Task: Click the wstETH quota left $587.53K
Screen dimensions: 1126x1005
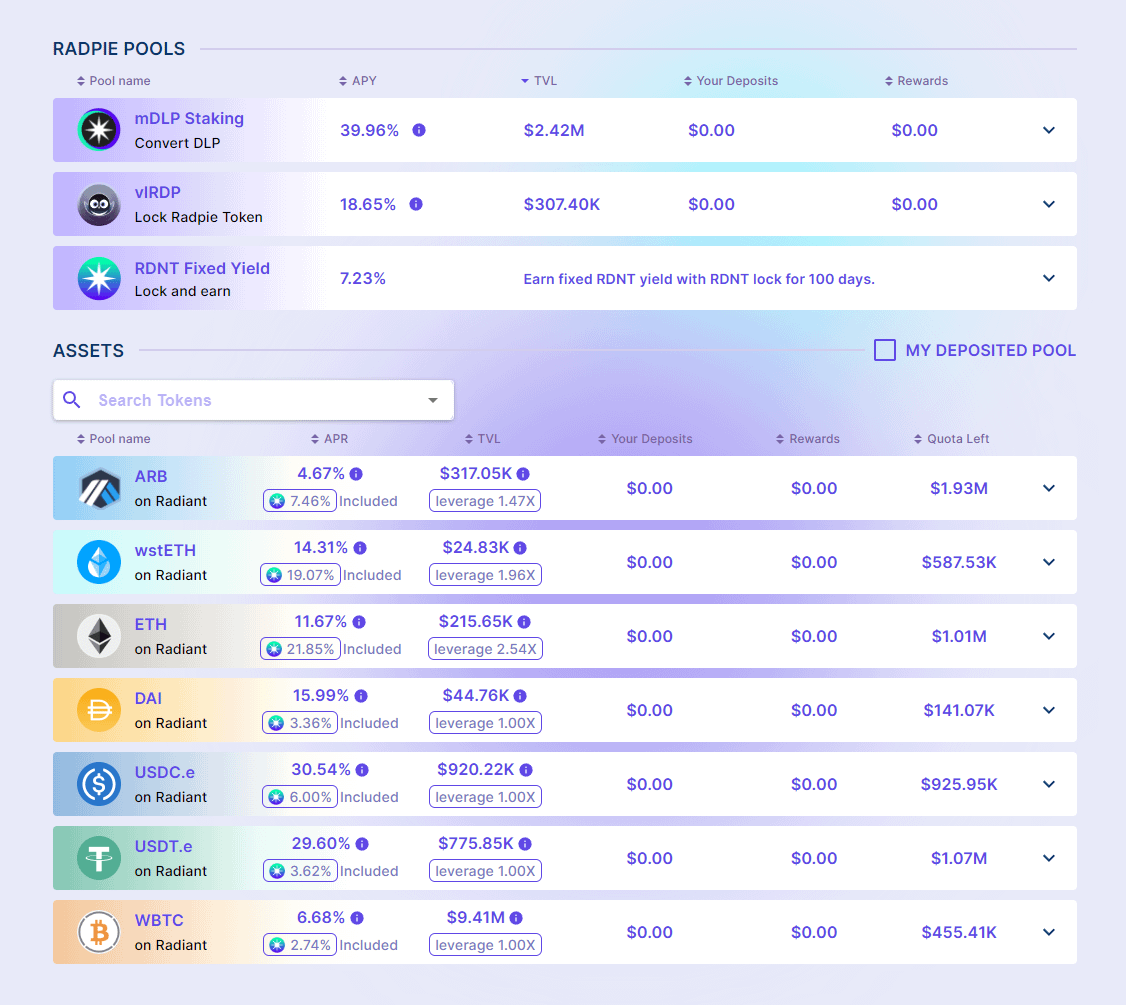Action: 959,562
